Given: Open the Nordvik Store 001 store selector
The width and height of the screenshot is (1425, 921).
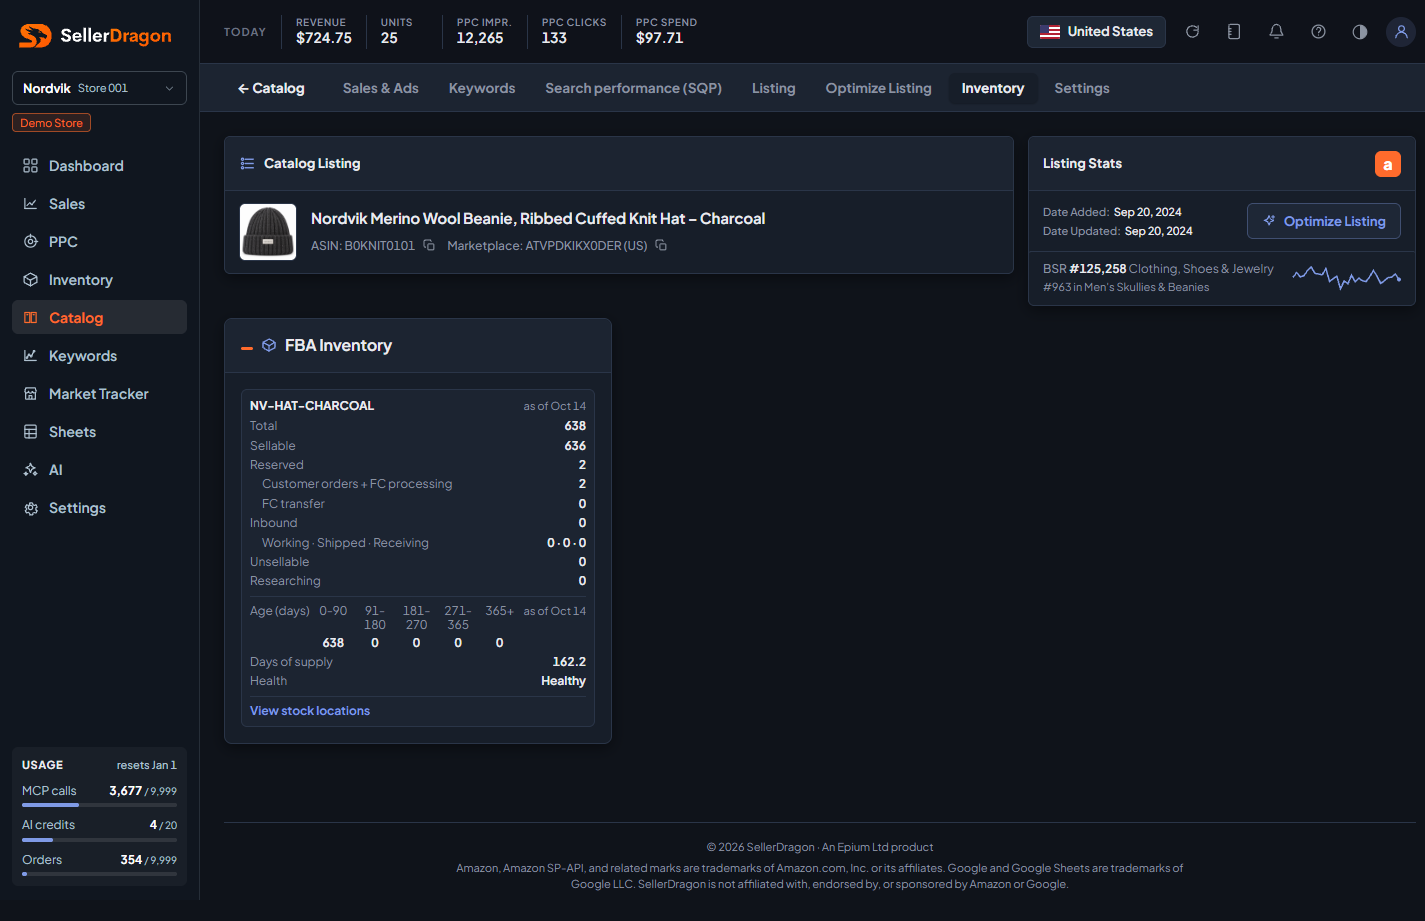Looking at the screenshot, I should (99, 88).
